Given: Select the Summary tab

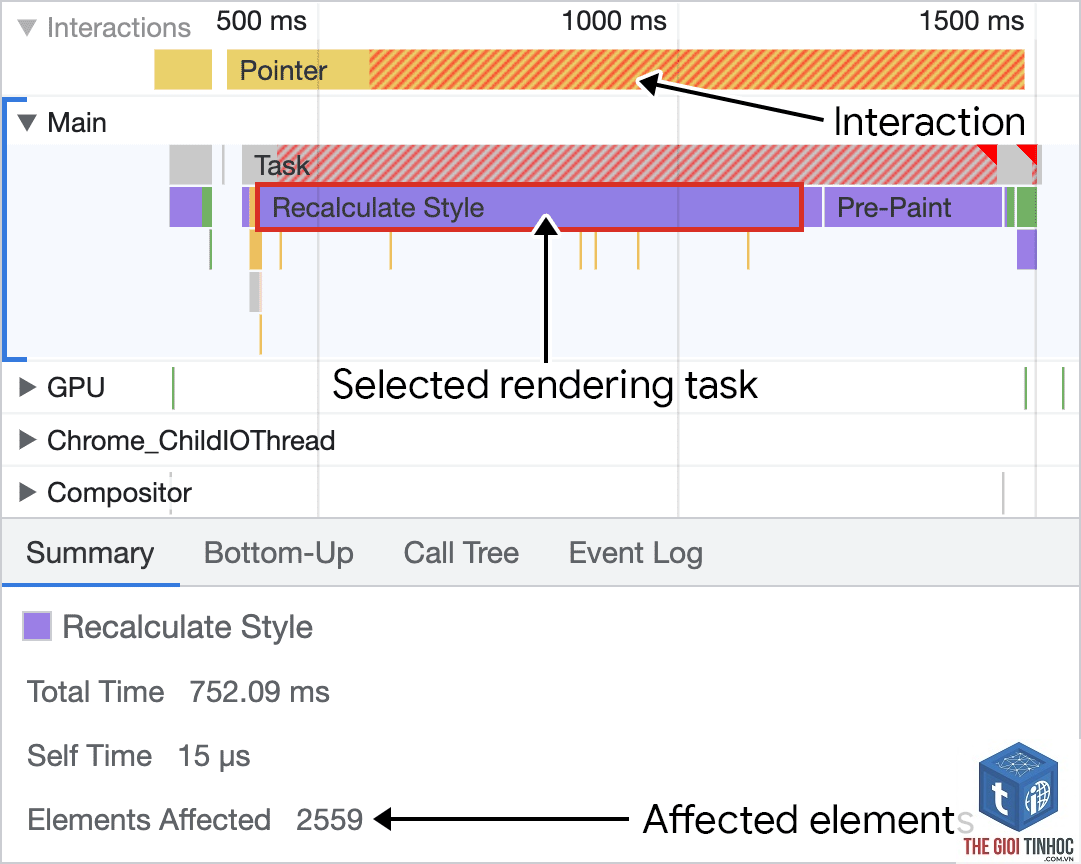Looking at the screenshot, I should click(90, 553).
